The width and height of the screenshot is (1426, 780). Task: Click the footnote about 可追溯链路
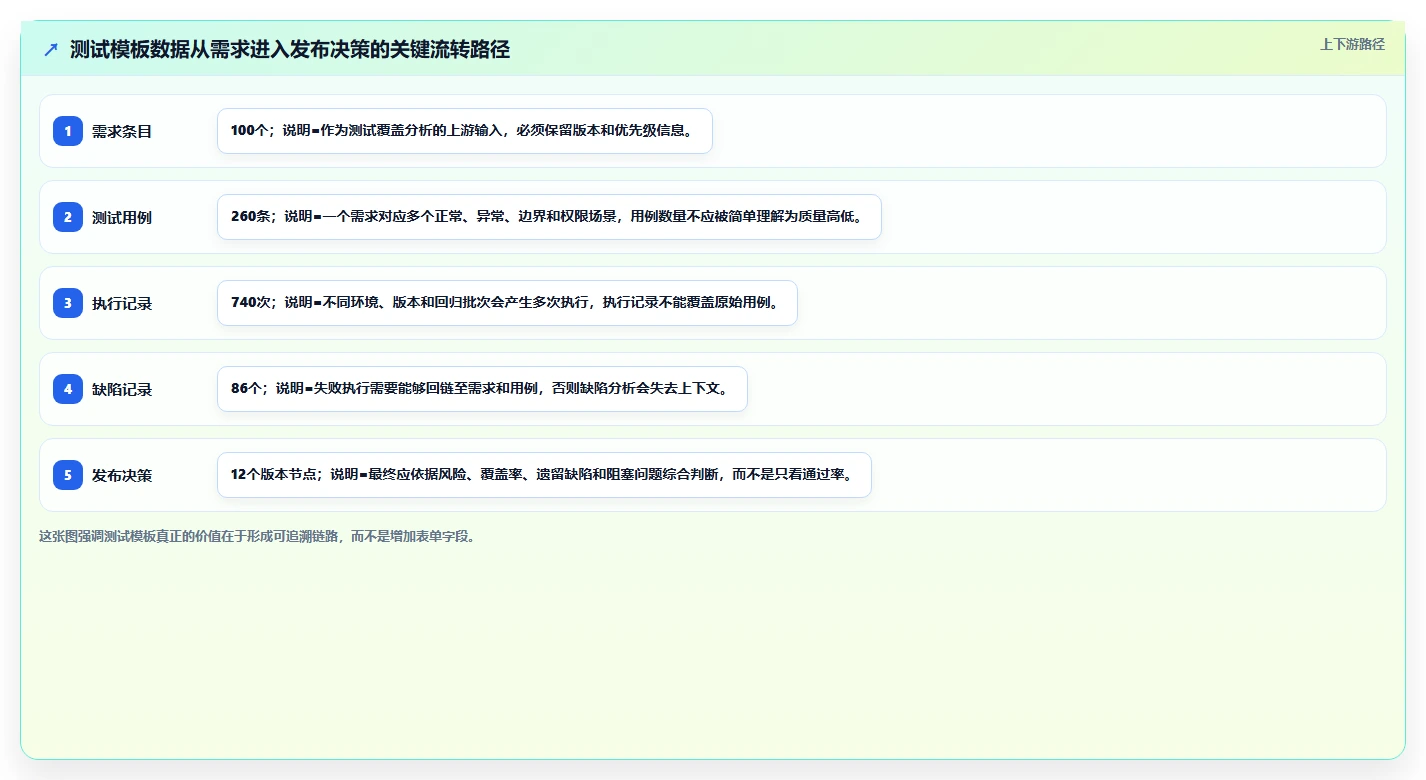coord(258,536)
